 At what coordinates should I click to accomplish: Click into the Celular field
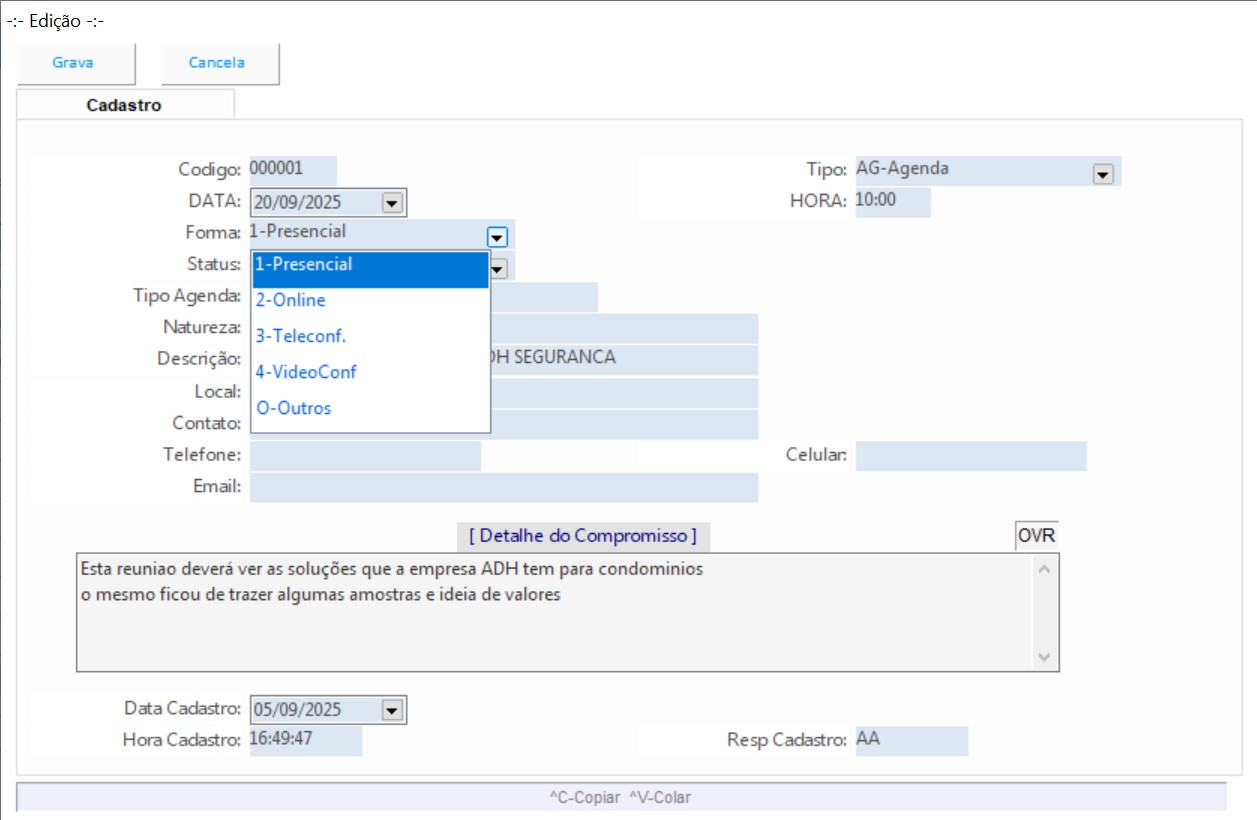(x=970, y=456)
